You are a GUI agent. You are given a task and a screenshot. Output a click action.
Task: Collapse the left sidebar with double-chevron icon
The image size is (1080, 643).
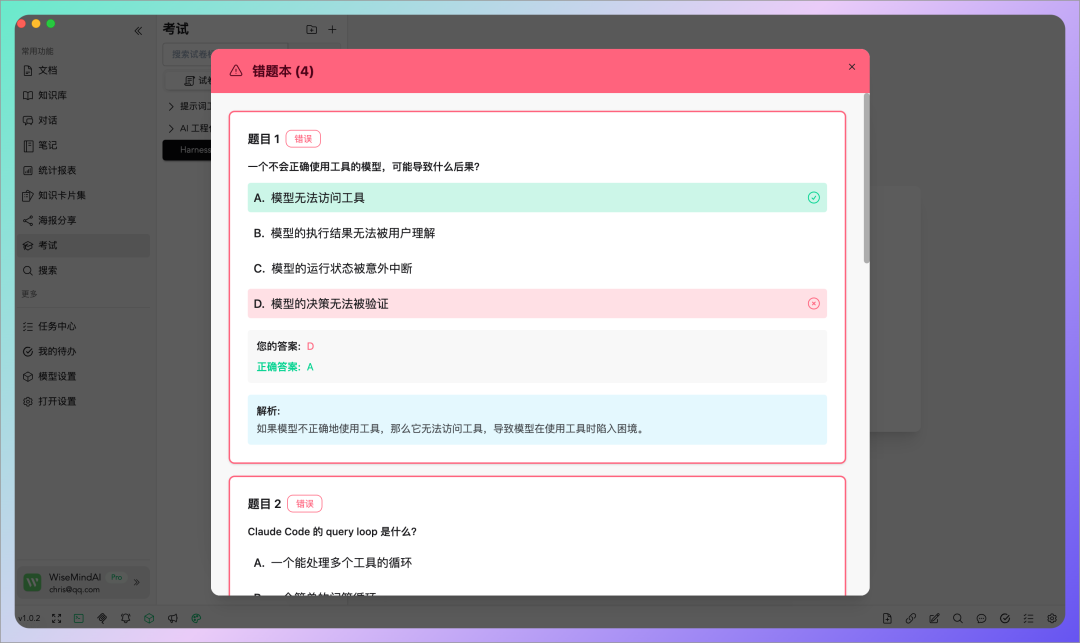coord(138,31)
